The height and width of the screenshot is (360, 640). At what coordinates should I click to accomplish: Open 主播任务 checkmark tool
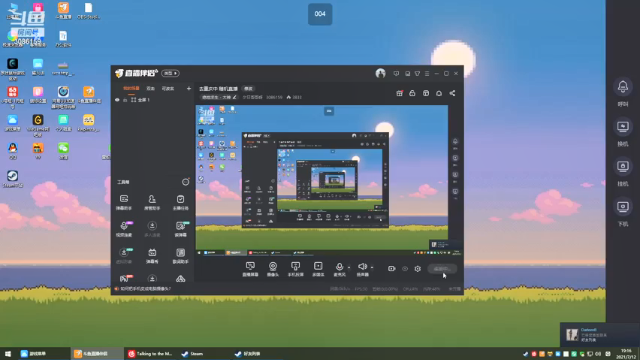(x=180, y=202)
